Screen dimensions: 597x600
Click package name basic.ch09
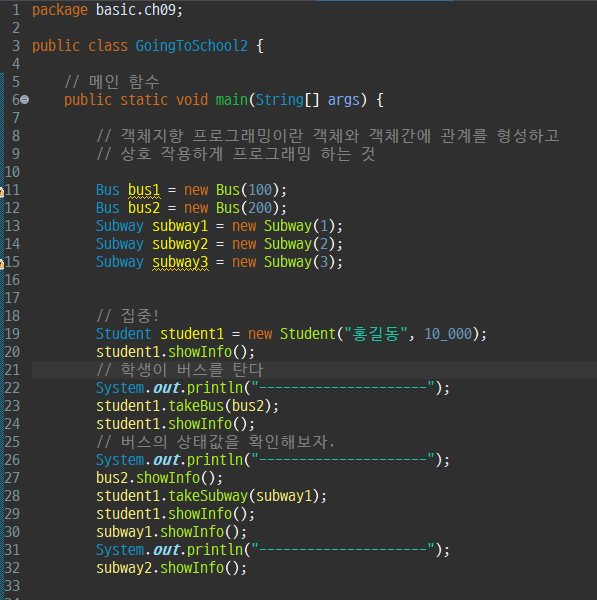coord(136,10)
